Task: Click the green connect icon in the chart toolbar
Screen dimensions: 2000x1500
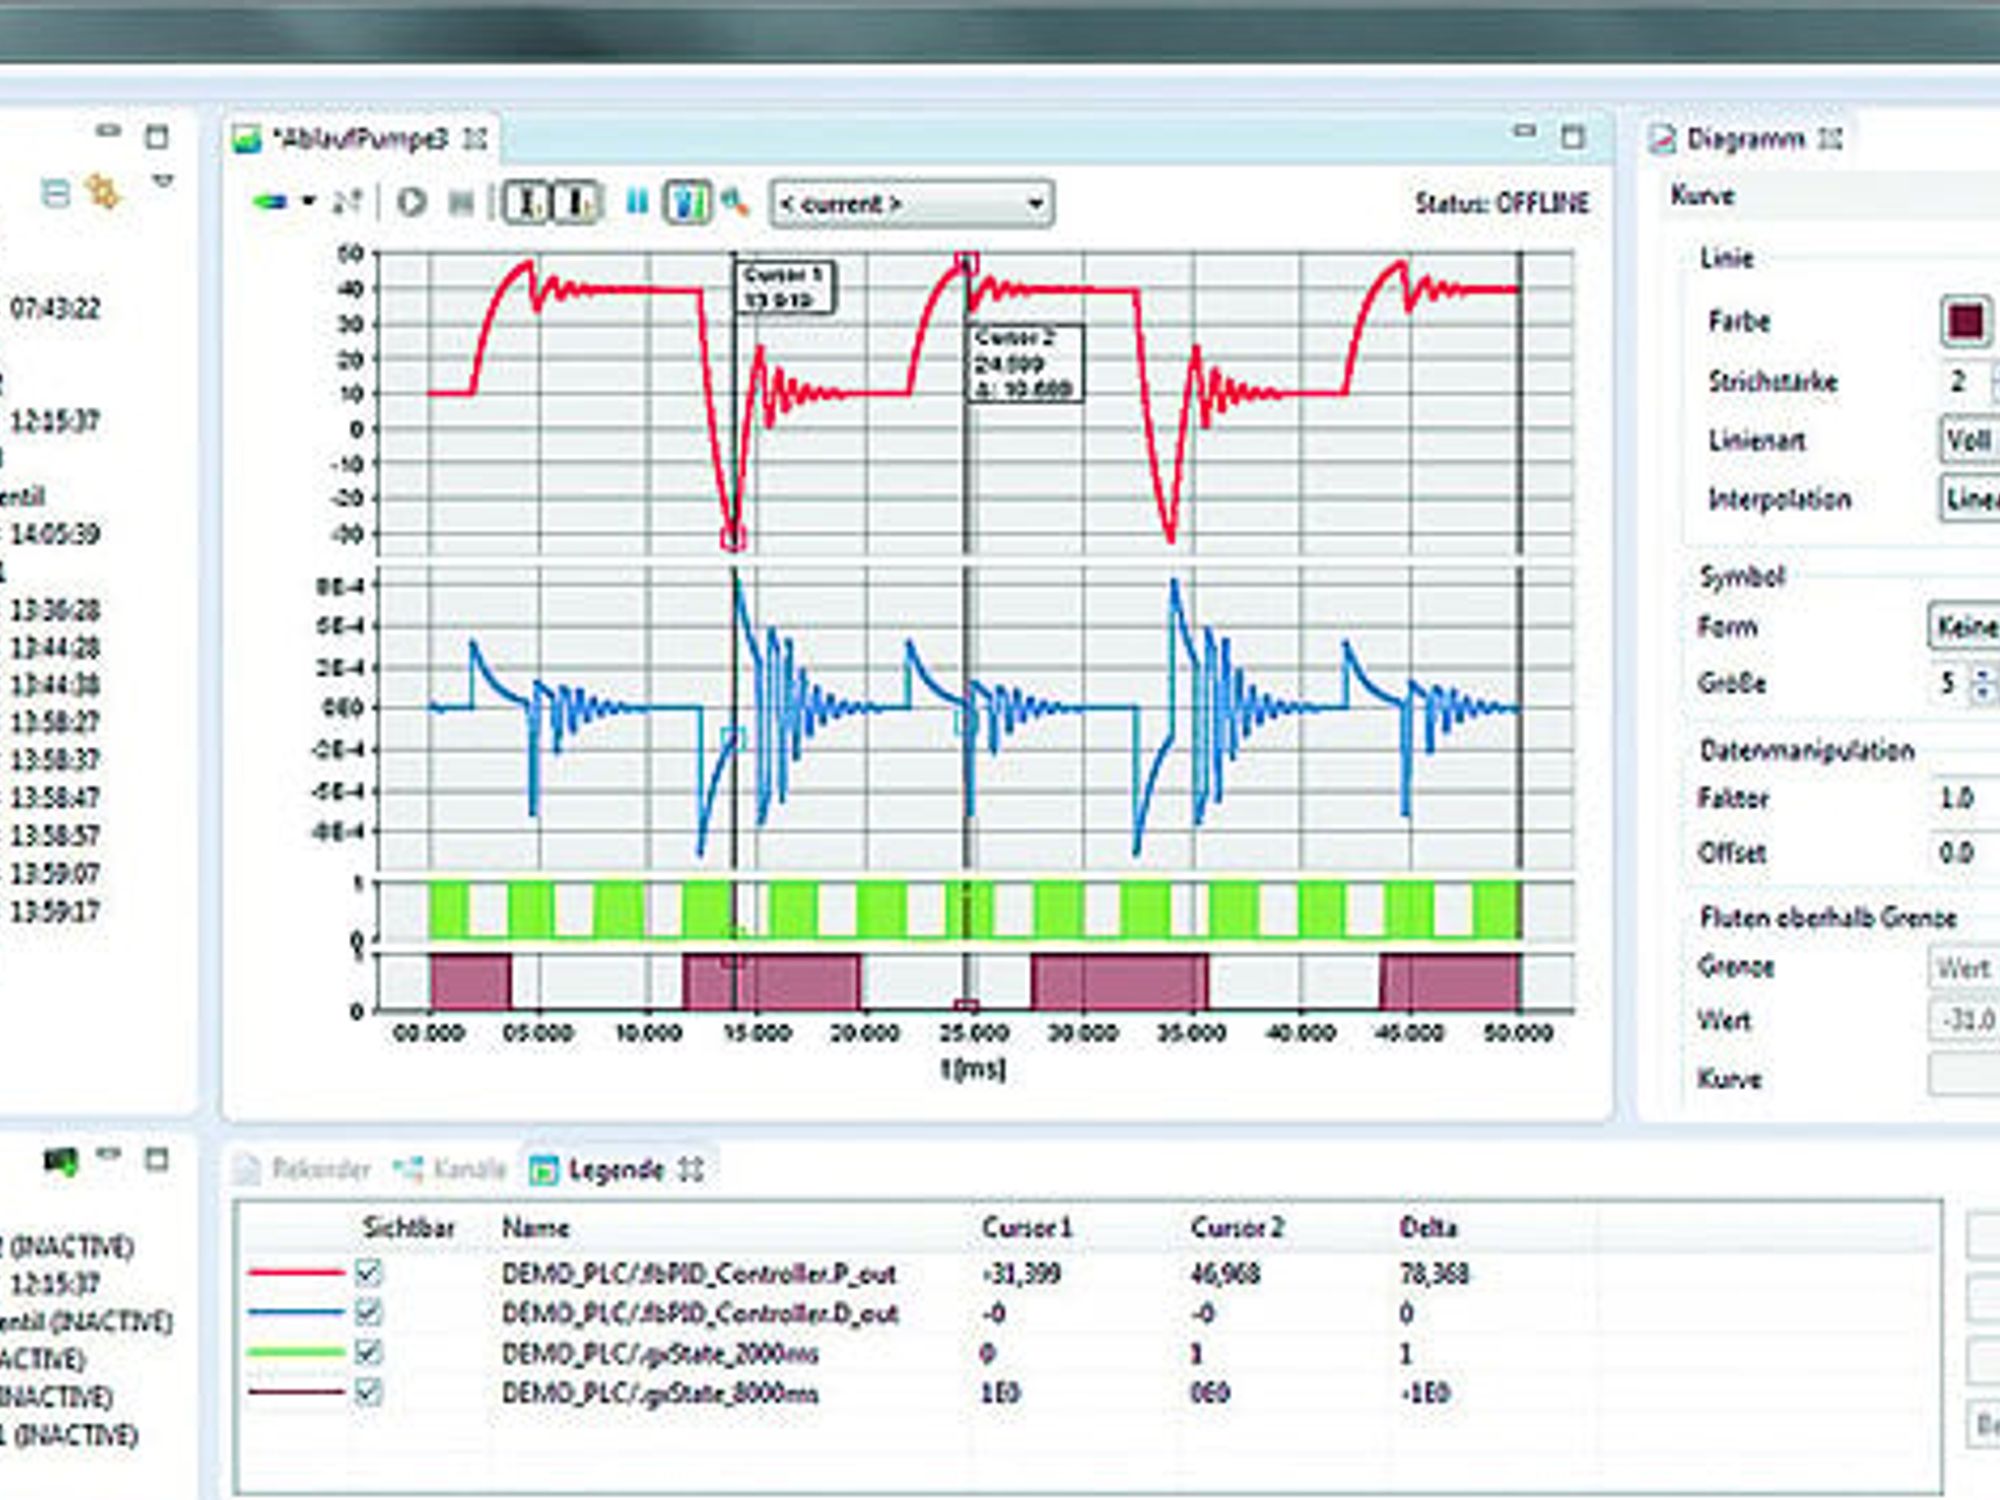Action: (x=270, y=203)
